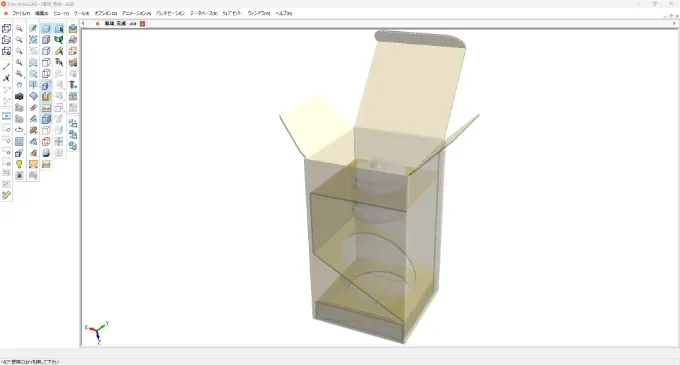Click the open envelope box icon
Image resolution: width=680 pixels, height=365 pixels.
73,29
